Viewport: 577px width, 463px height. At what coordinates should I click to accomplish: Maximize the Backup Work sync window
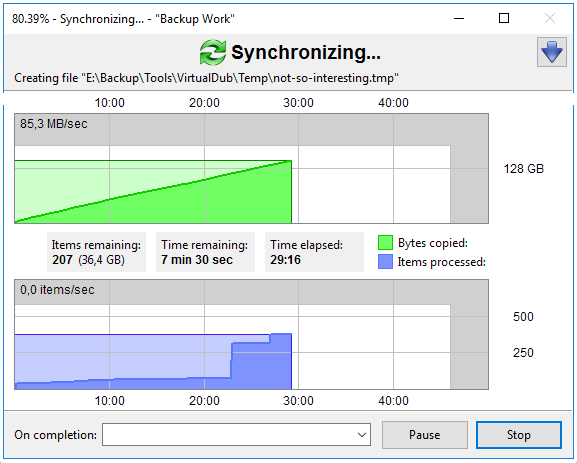pyautogui.click(x=504, y=18)
